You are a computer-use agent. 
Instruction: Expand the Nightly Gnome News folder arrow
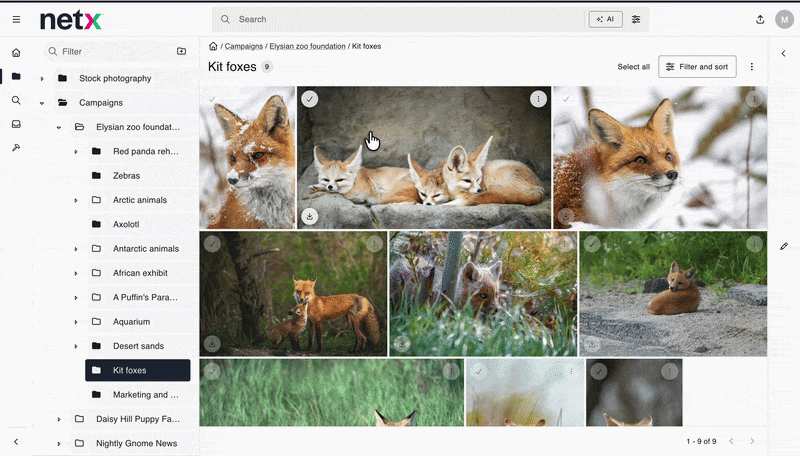[x=59, y=444]
